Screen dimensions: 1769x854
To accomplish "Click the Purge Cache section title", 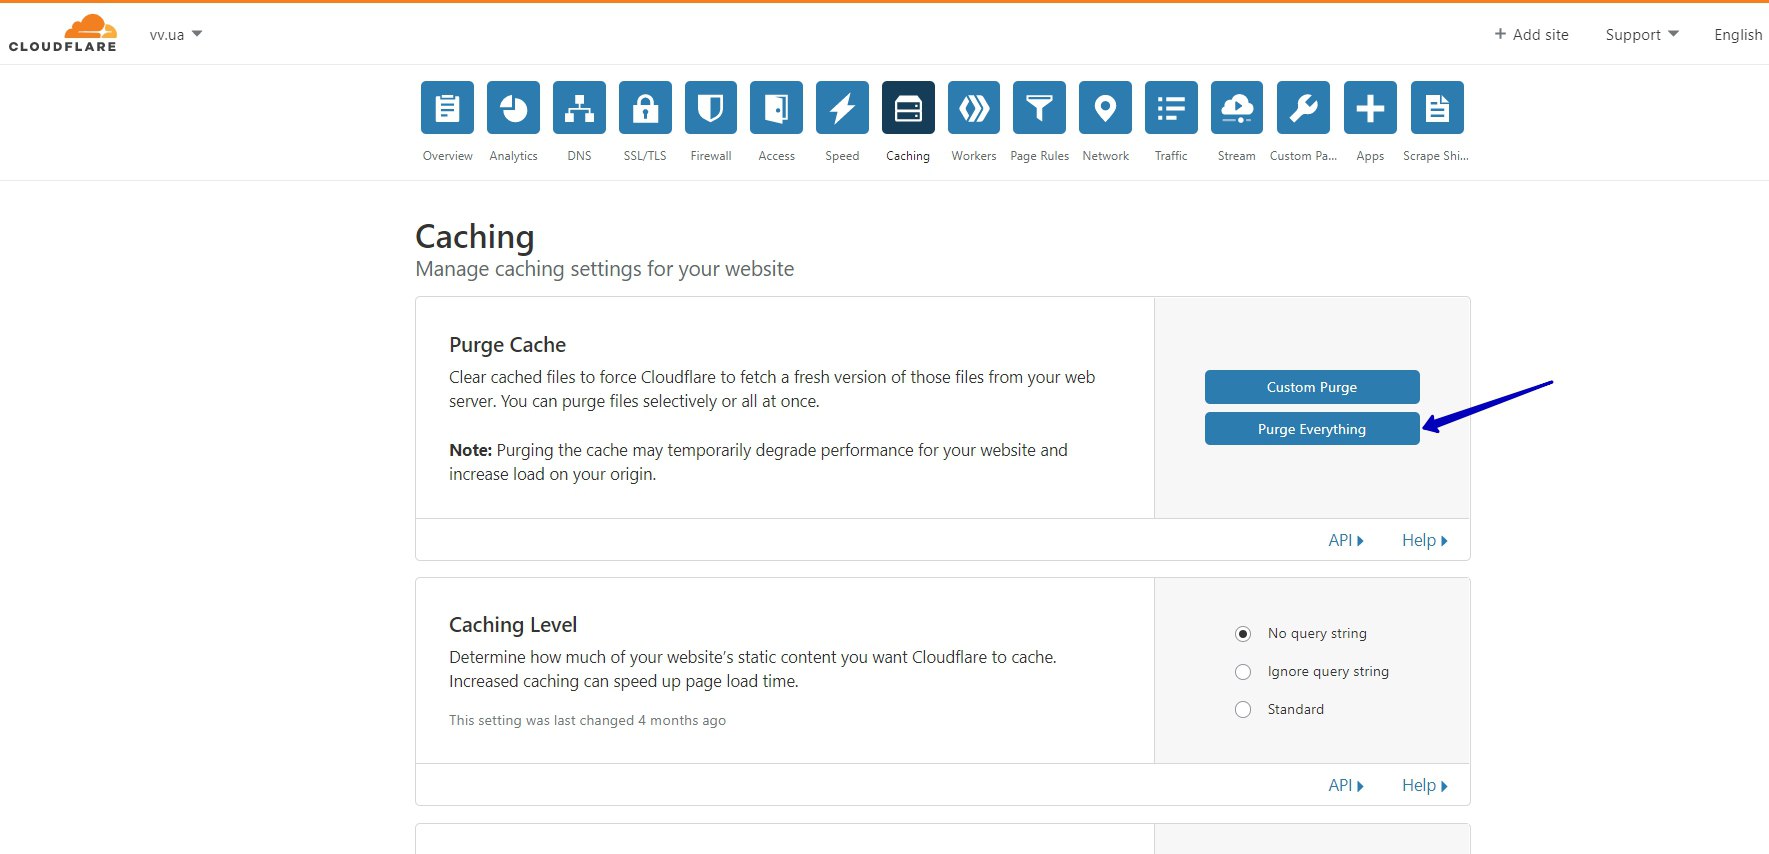I will 507,345.
